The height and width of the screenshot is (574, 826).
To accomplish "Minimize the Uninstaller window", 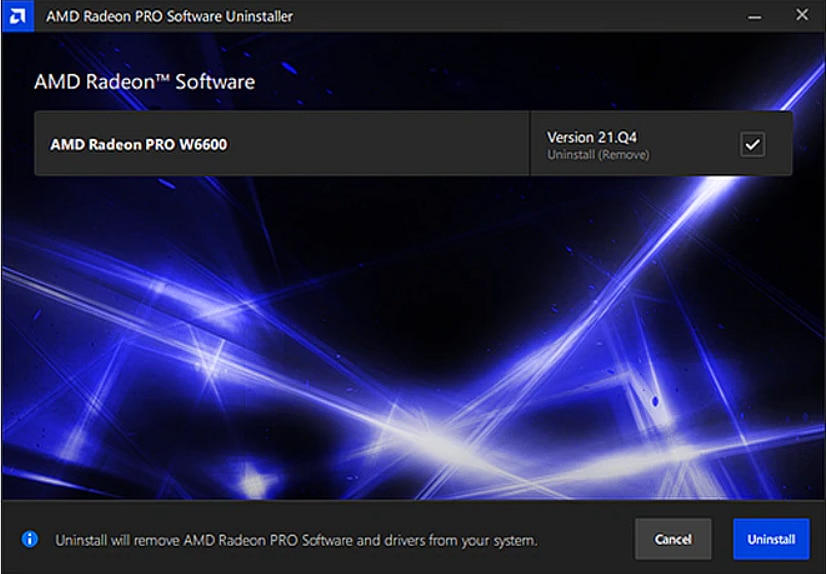I will tap(754, 16).
